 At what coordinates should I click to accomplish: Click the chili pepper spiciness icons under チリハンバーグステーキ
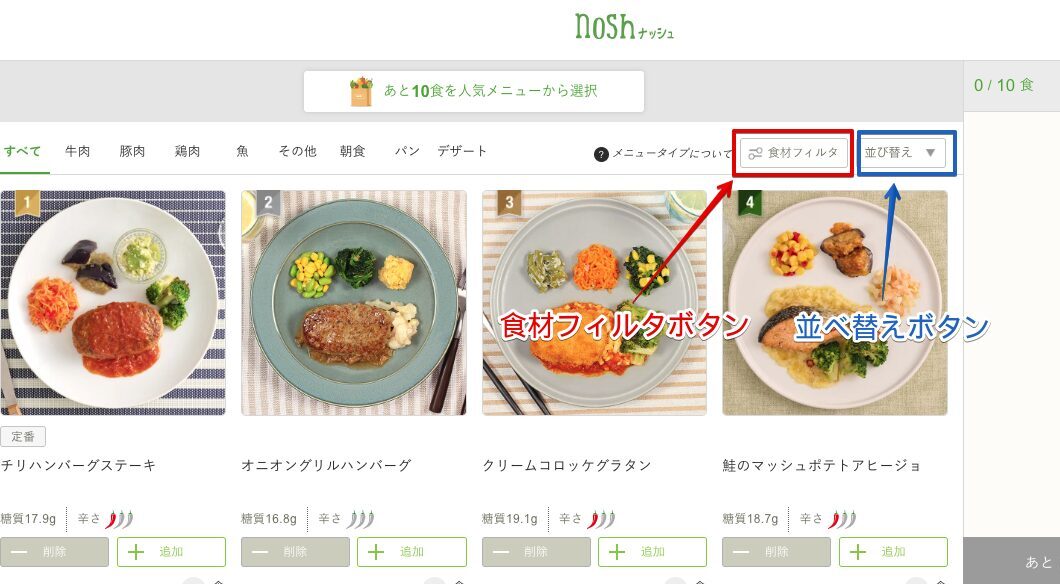pos(120,519)
